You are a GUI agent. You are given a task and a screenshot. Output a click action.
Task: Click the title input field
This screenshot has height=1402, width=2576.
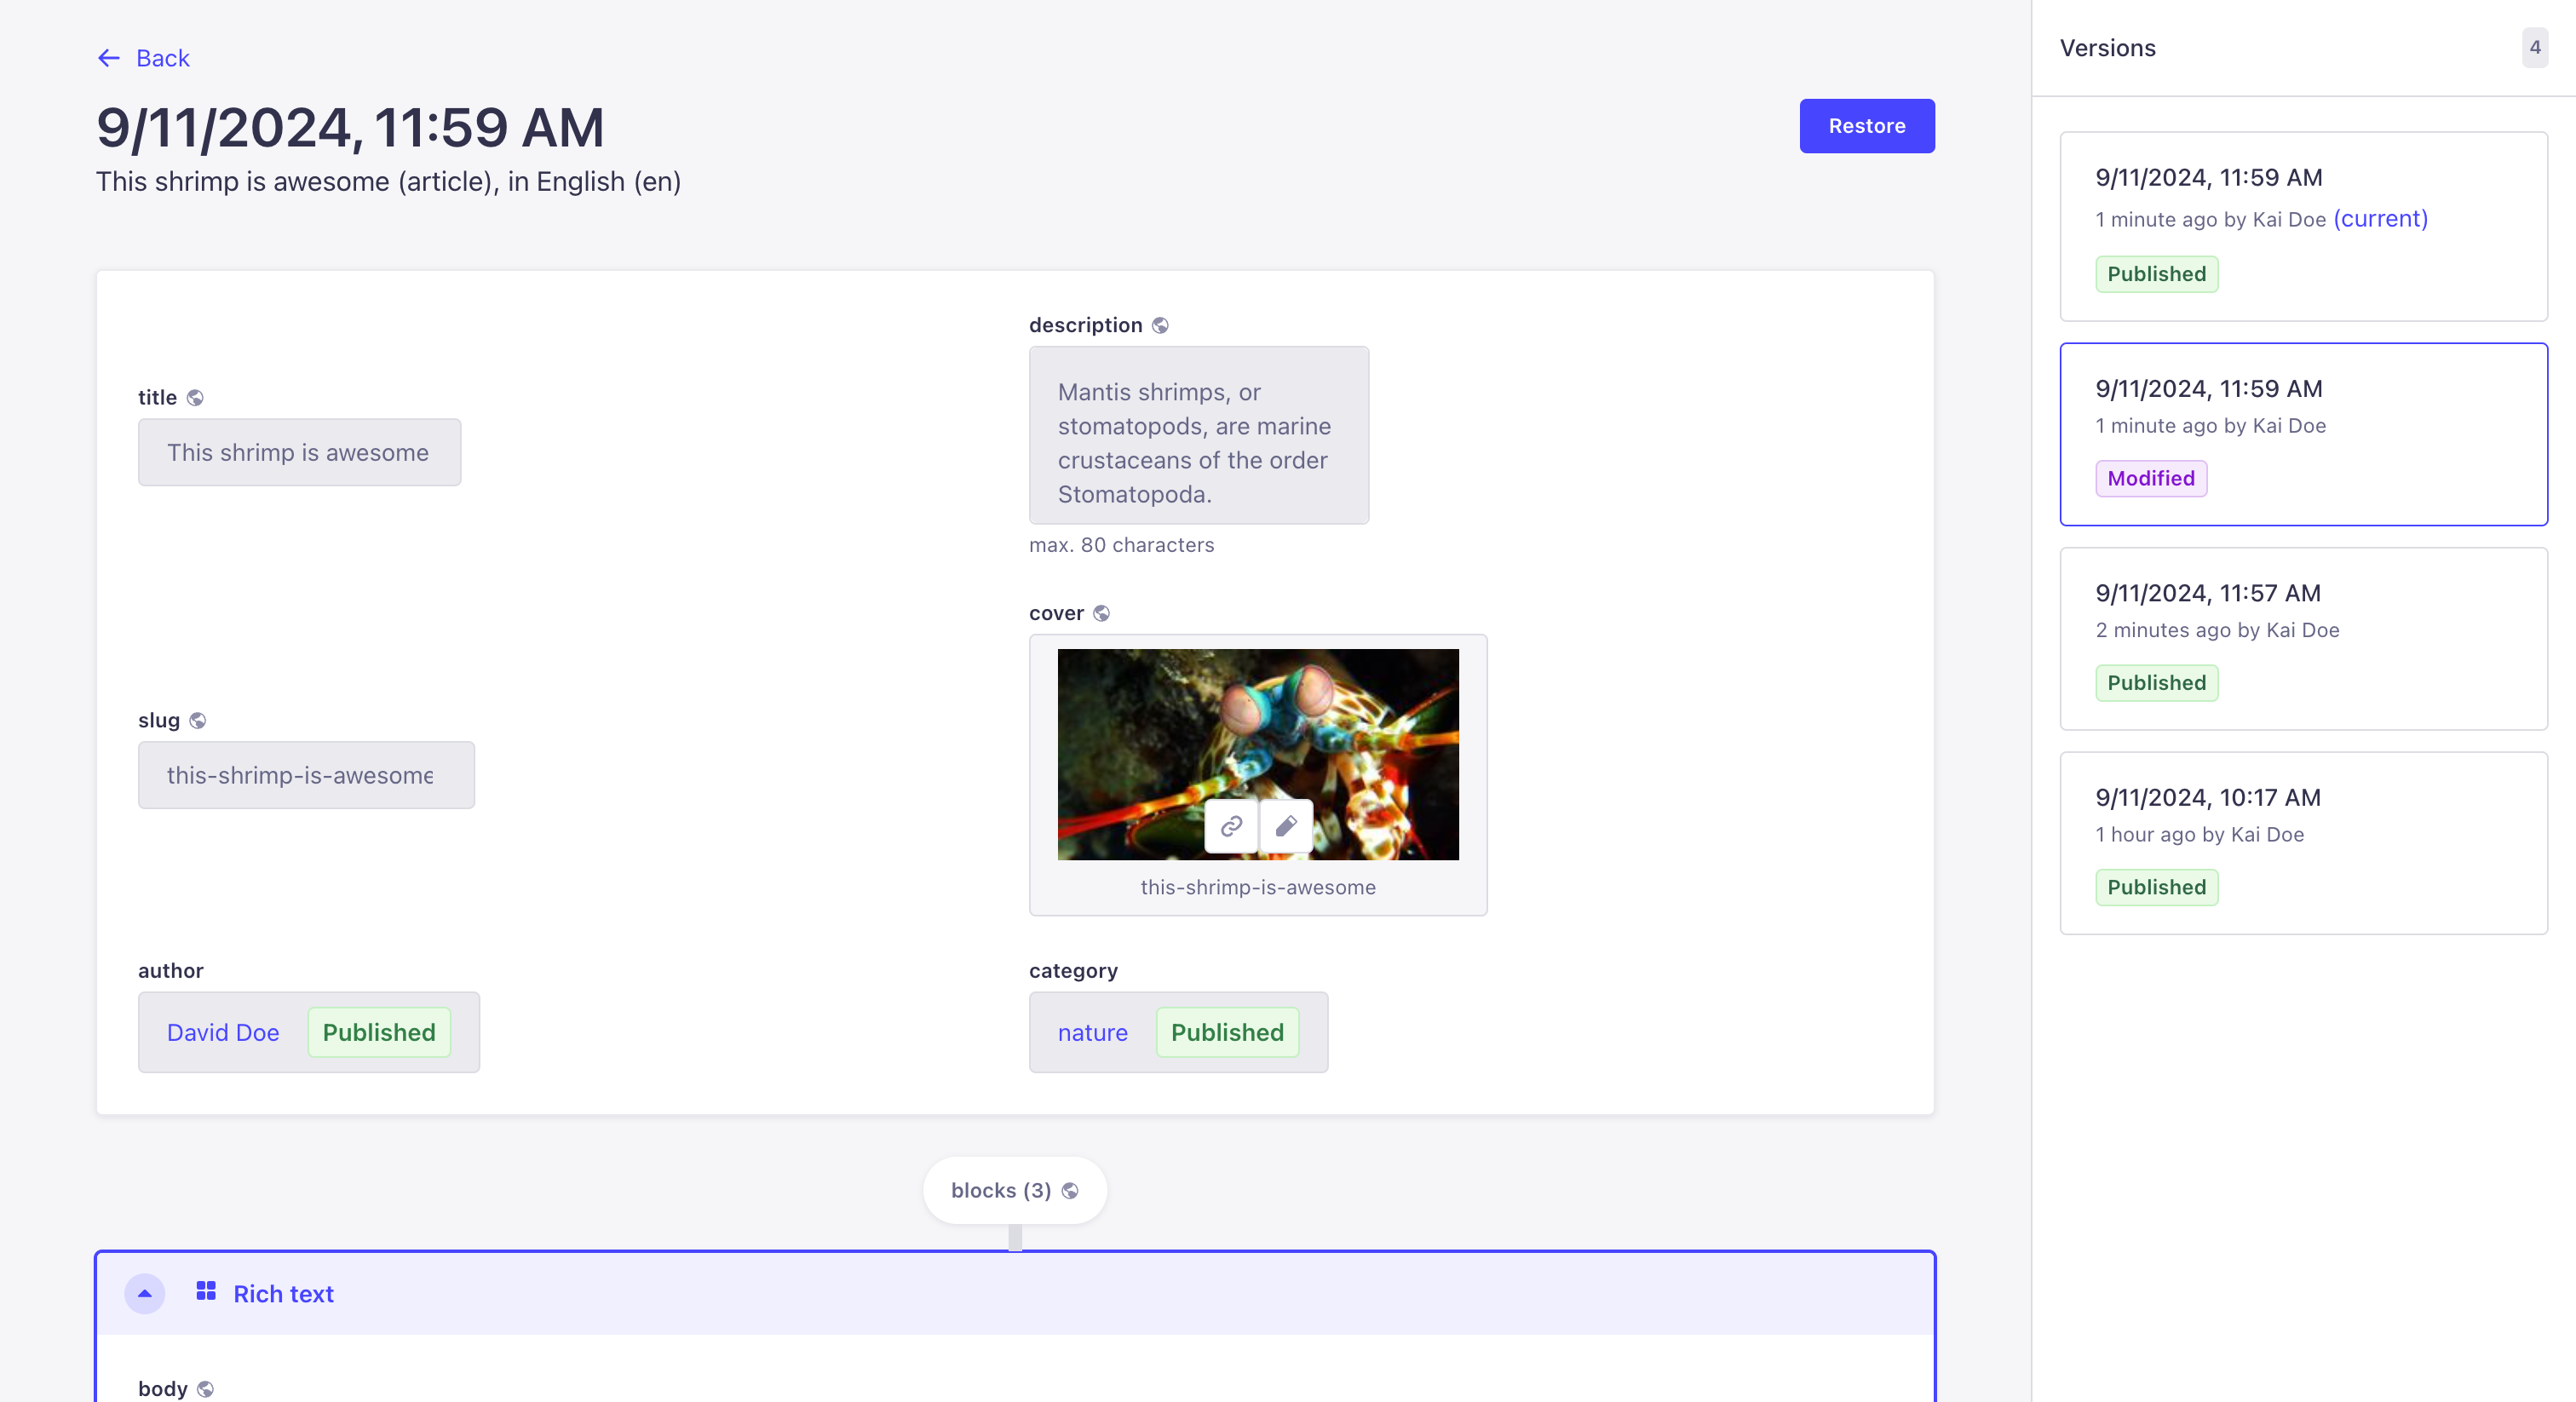298,452
